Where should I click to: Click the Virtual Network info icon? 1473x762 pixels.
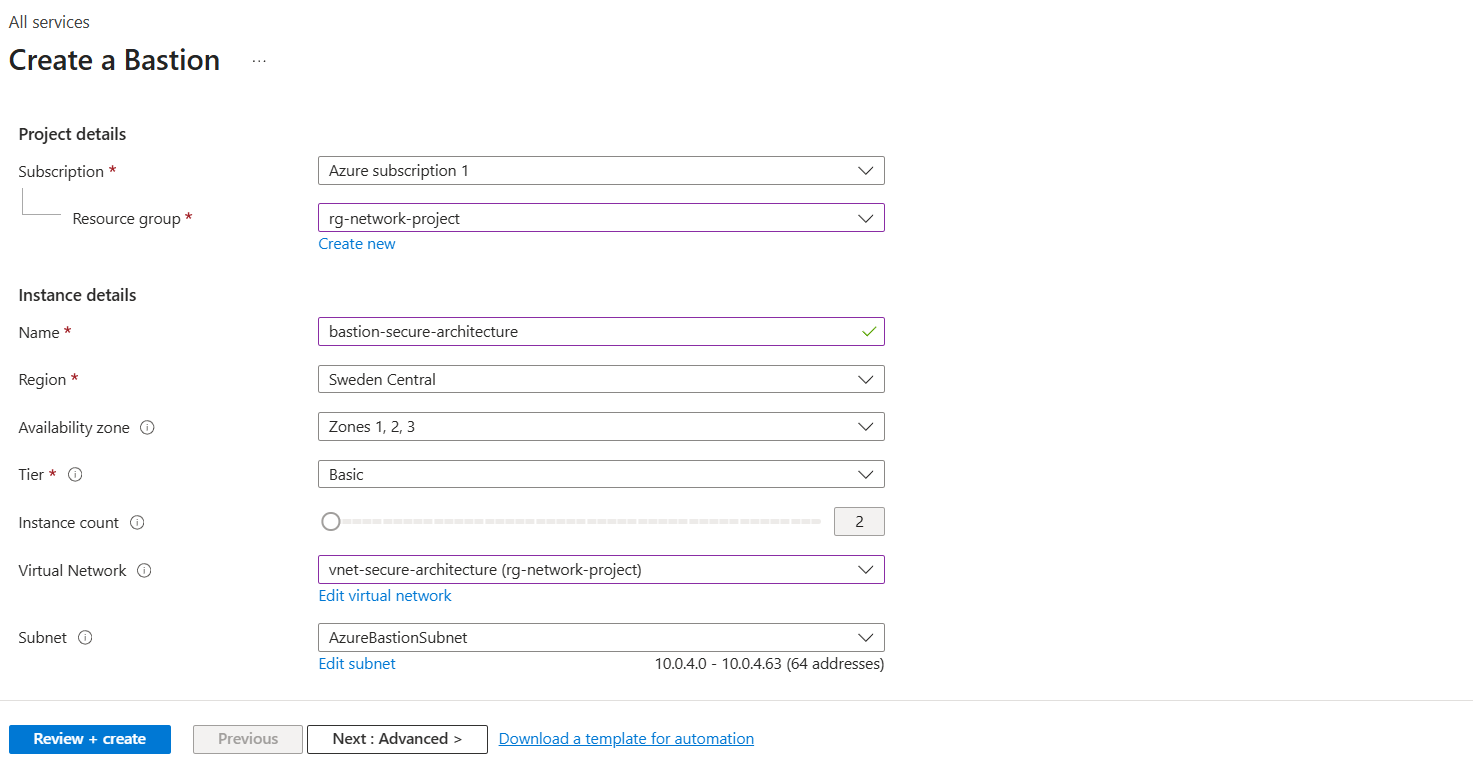[144, 570]
